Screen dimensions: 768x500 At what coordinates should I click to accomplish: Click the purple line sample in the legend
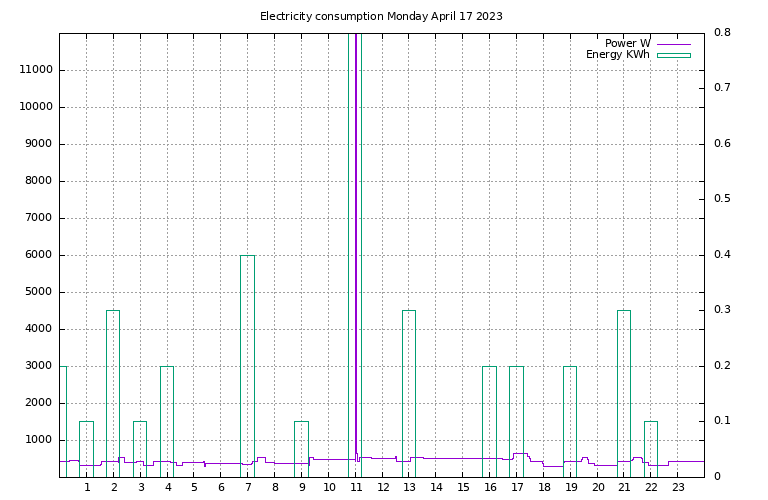coord(673,44)
